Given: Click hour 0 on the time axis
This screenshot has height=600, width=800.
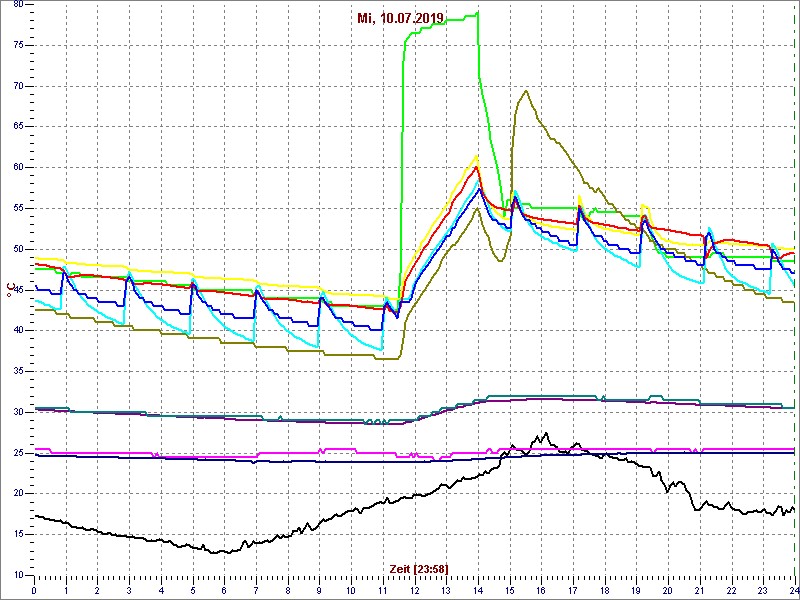Looking at the screenshot, I should click(34, 591).
